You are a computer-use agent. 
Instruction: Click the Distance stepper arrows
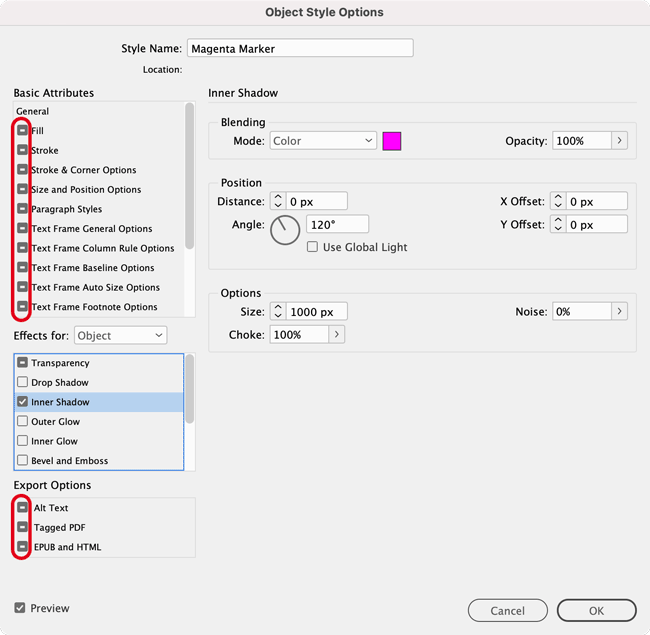(x=278, y=201)
